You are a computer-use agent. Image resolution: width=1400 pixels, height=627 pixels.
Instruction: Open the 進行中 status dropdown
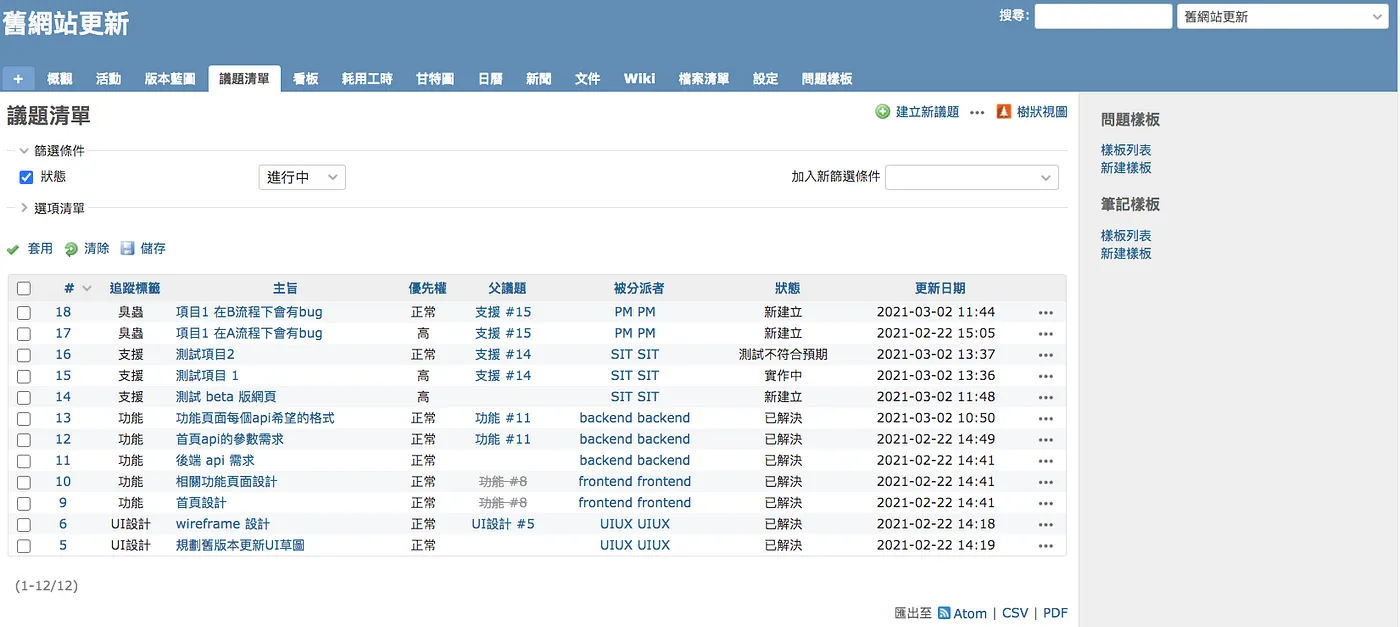tap(302, 177)
